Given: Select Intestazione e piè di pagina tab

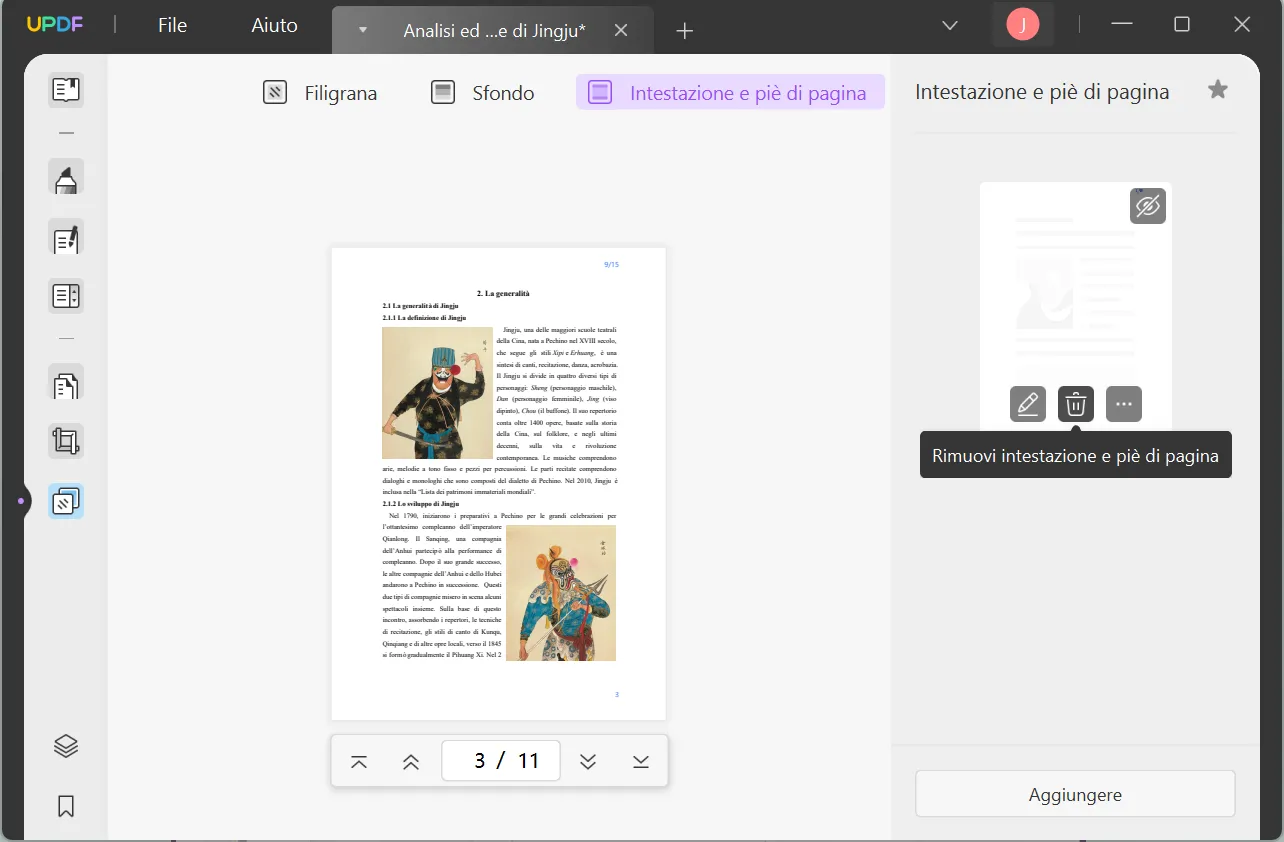Looking at the screenshot, I should [x=730, y=93].
